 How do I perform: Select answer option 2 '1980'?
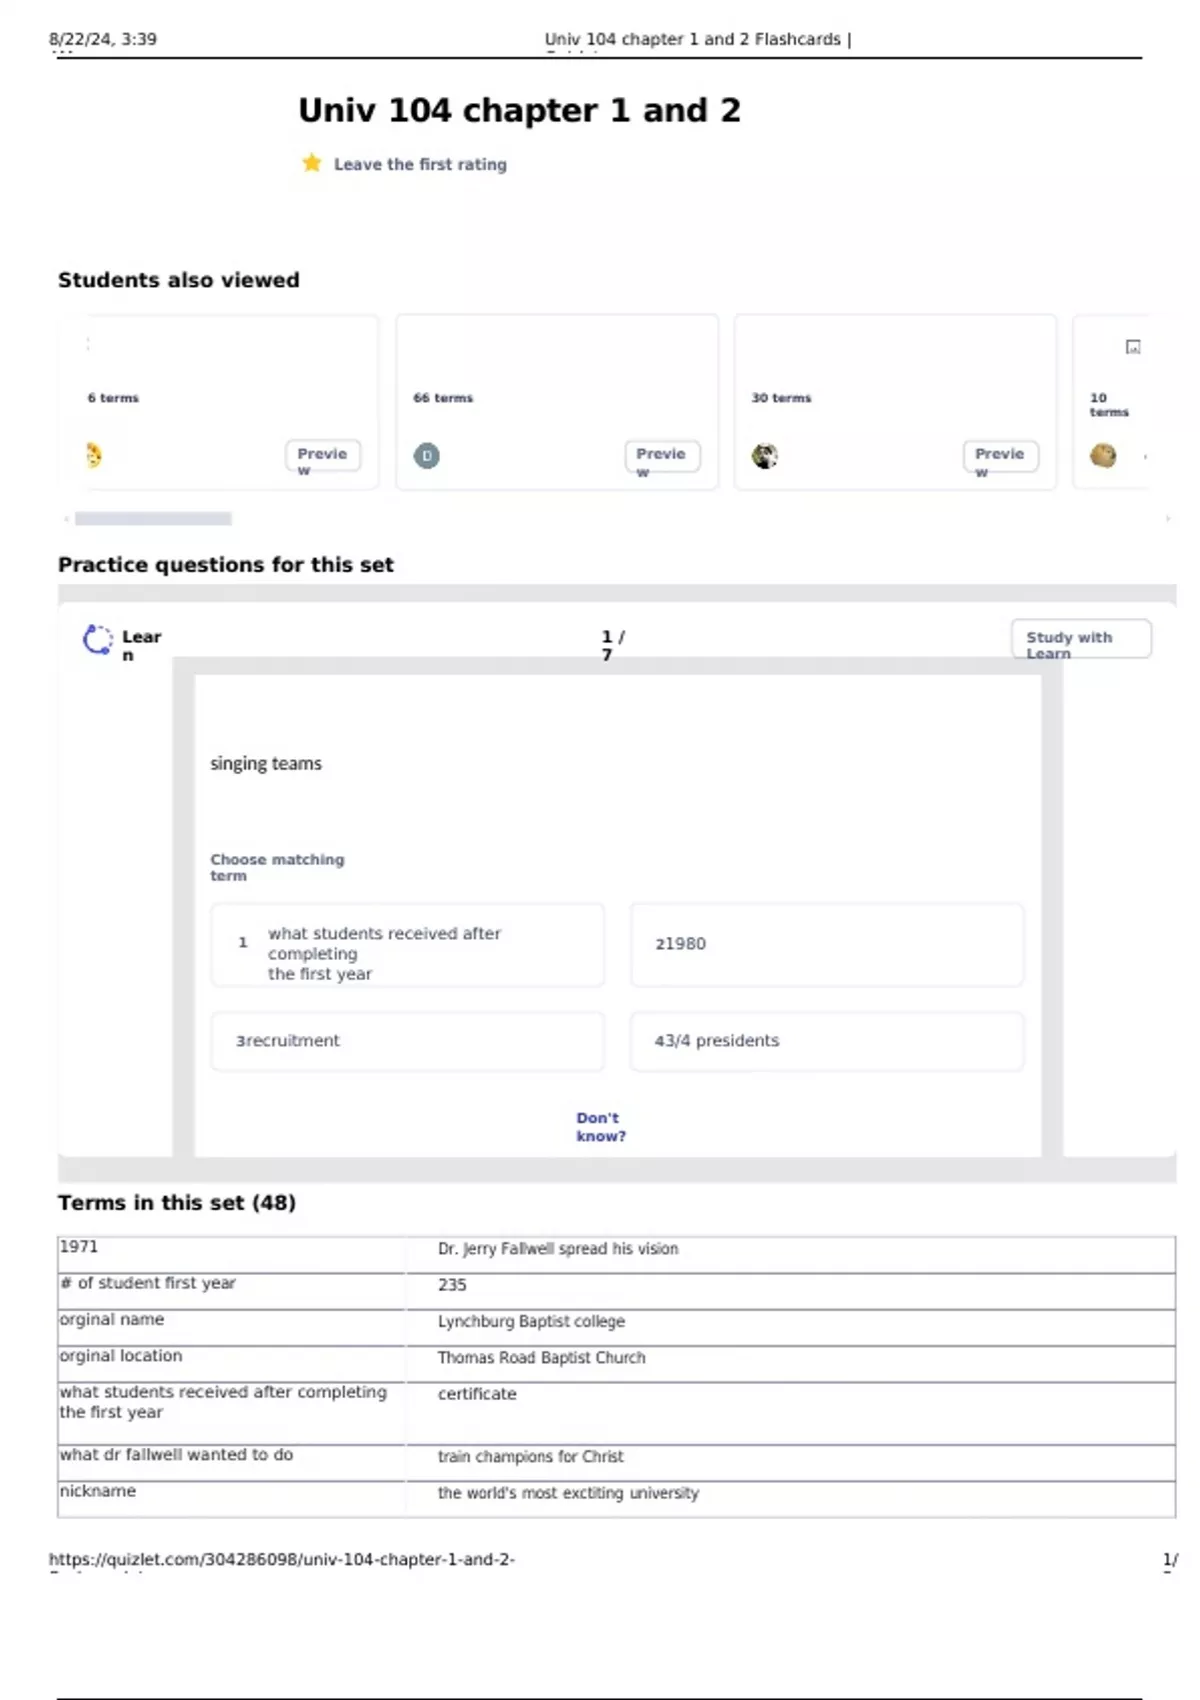point(826,944)
